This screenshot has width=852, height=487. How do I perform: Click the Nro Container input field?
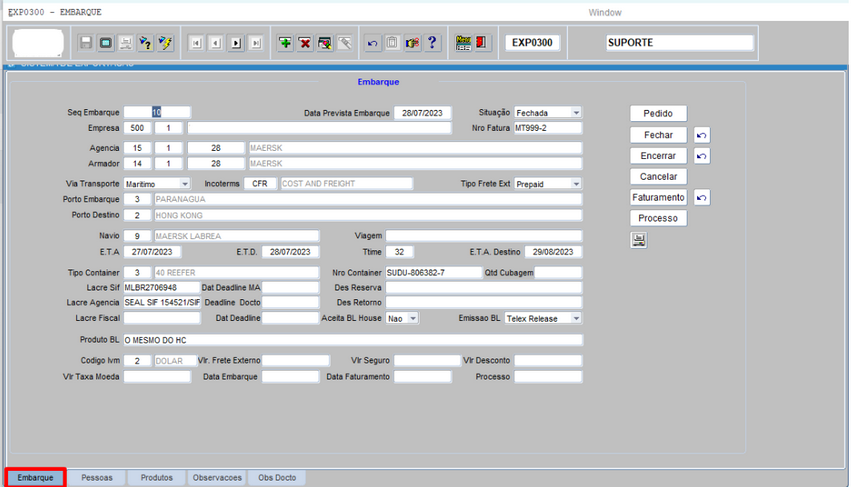432,273
